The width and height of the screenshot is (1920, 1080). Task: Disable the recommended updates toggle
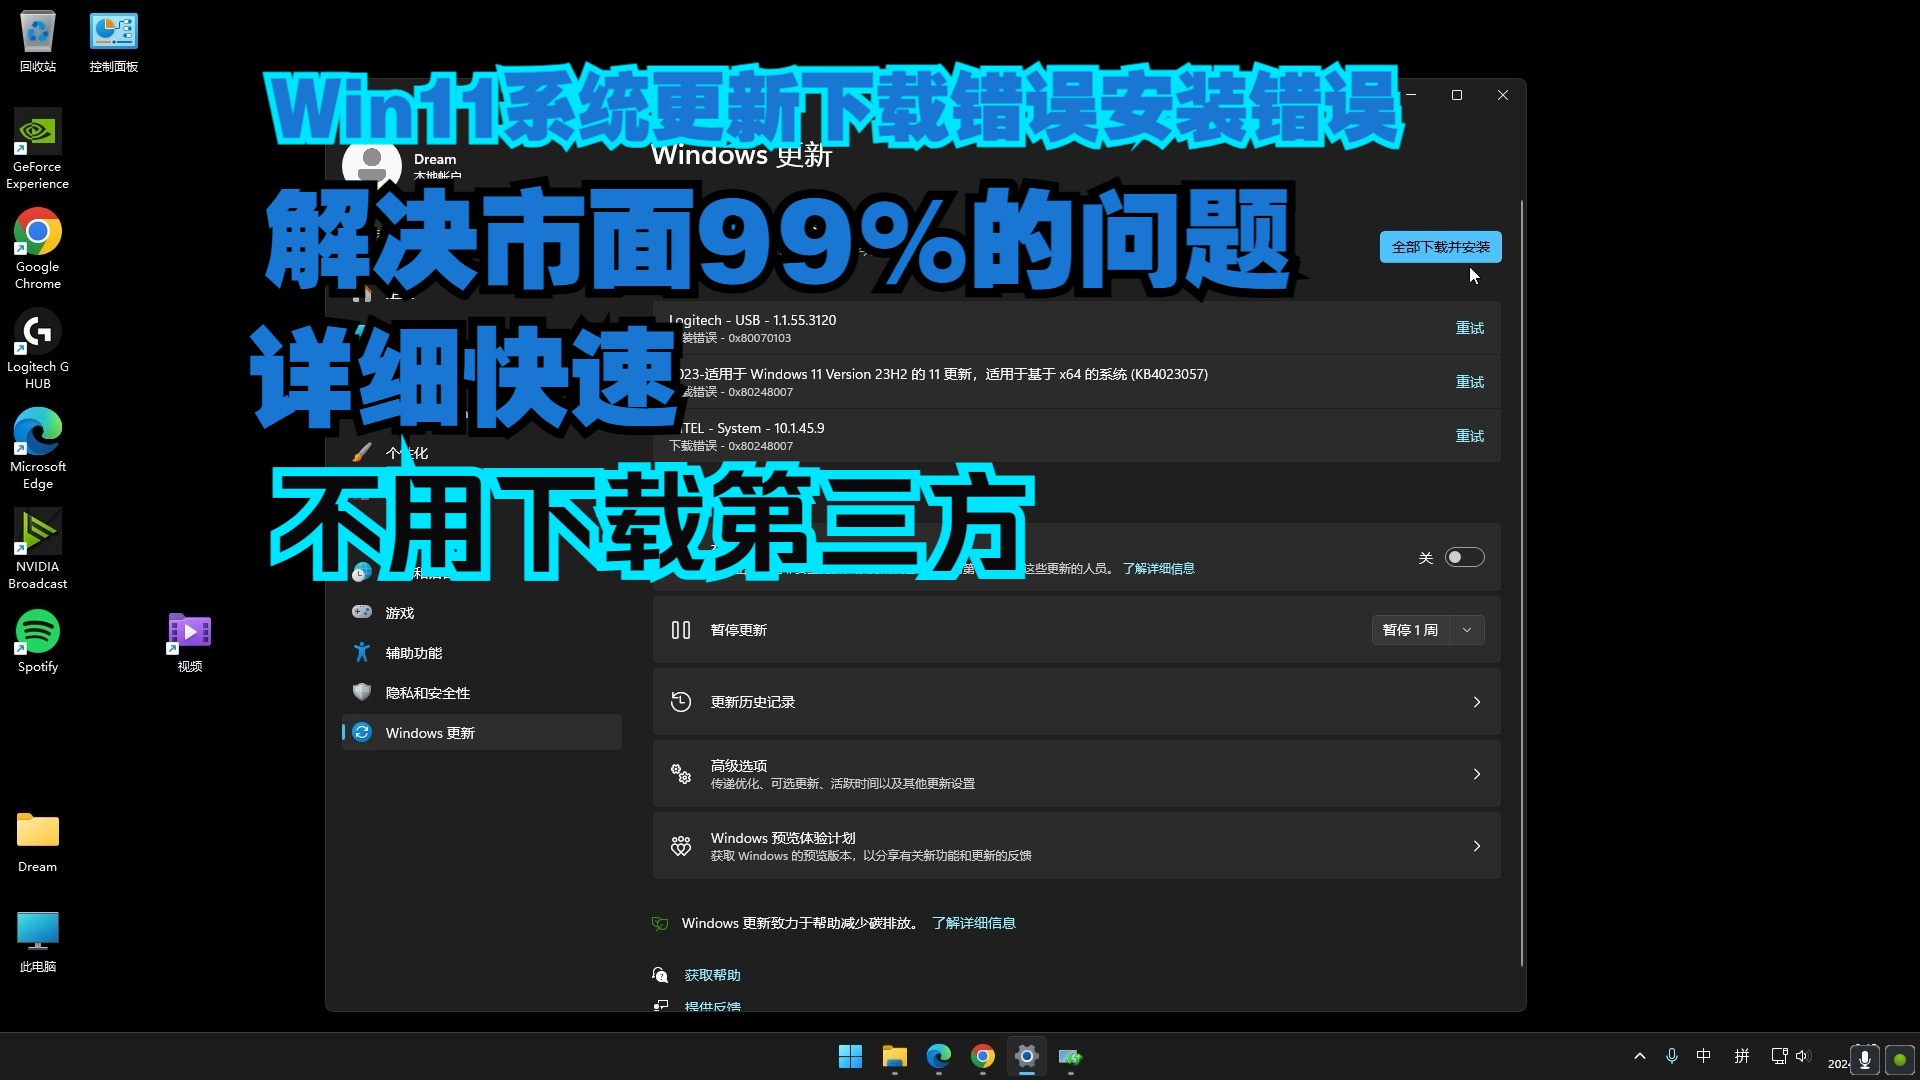[1462, 556]
